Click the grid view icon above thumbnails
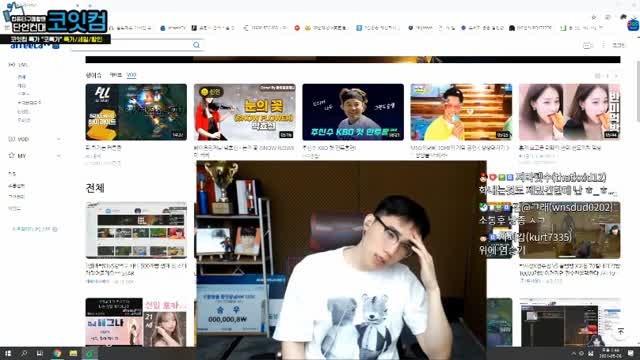Image resolution: width=640 pixels, height=360 pixels. tap(597, 76)
